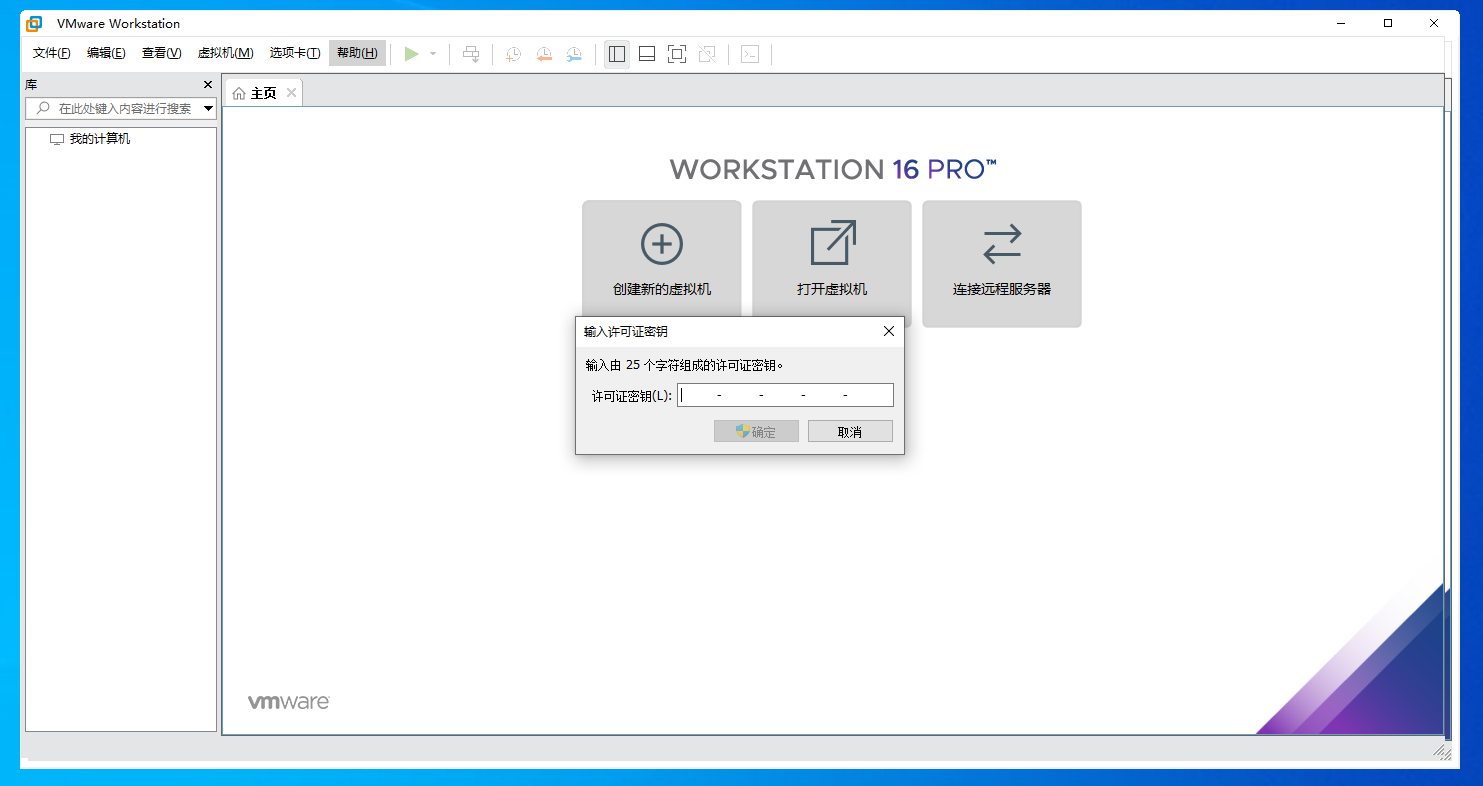This screenshot has width=1483, height=786.
Task: Click the send Ctrl+Alt+Del toolbar icon
Action: tap(471, 54)
